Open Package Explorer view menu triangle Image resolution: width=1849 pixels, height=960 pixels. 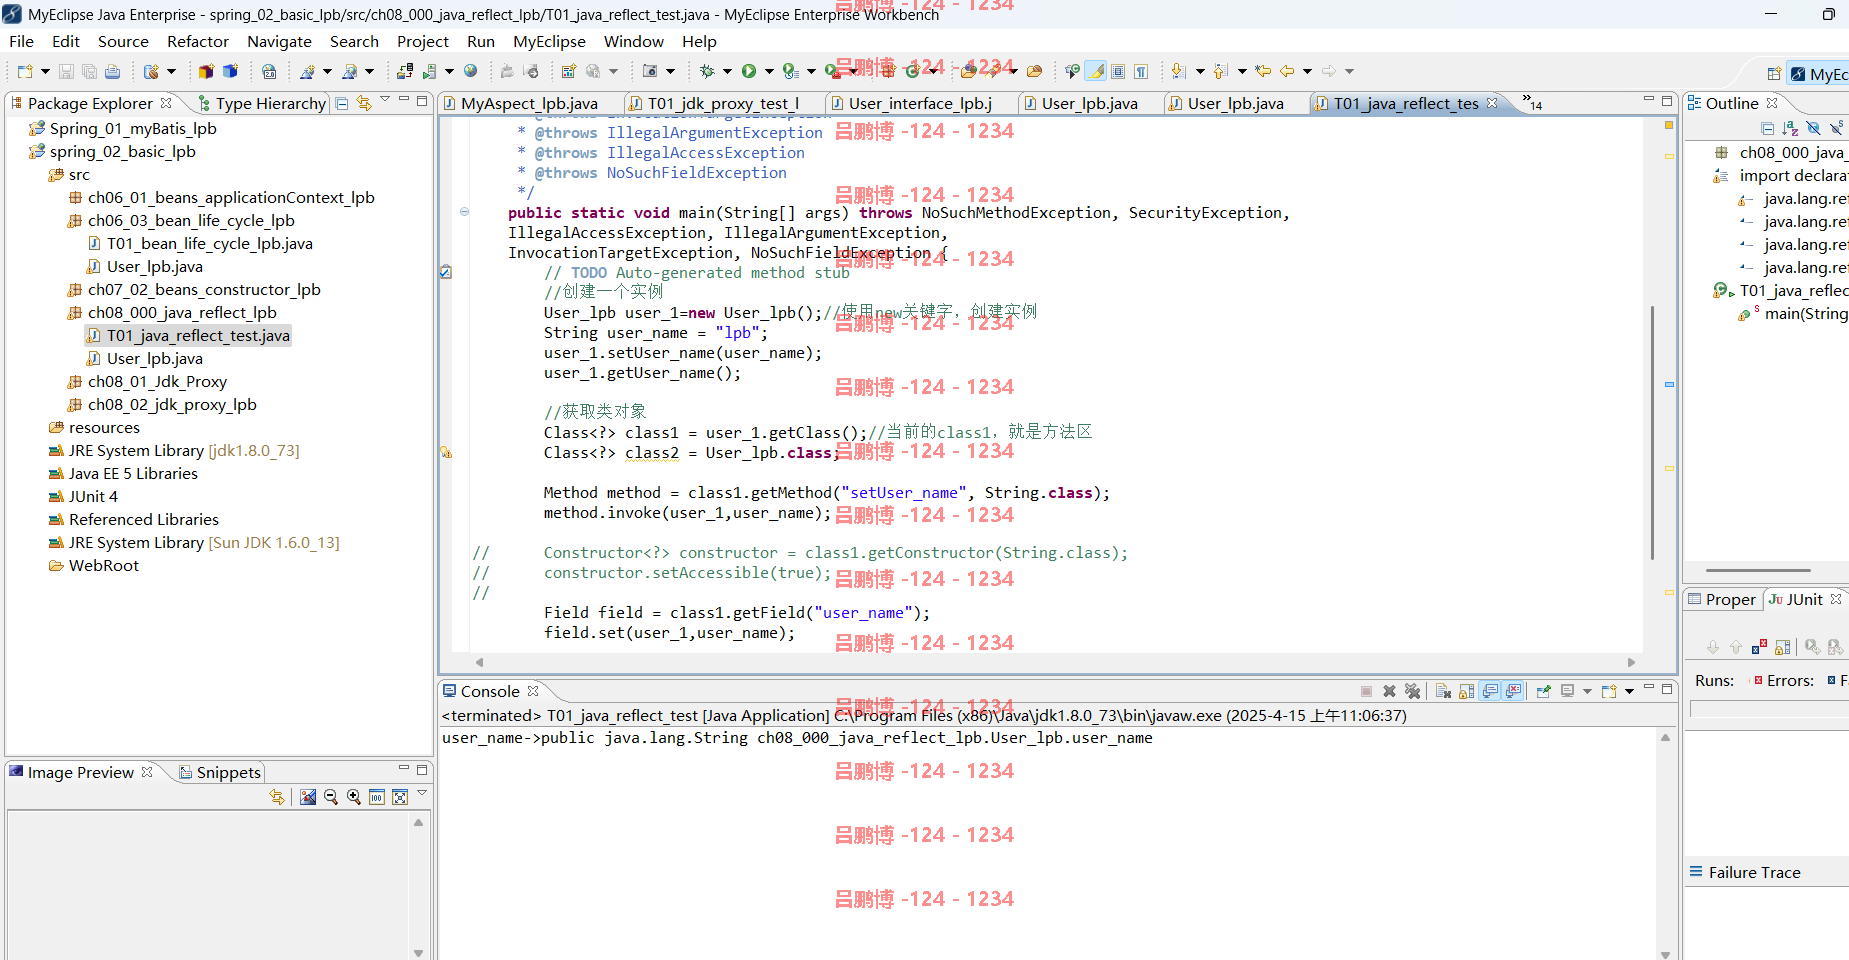click(x=385, y=100)
